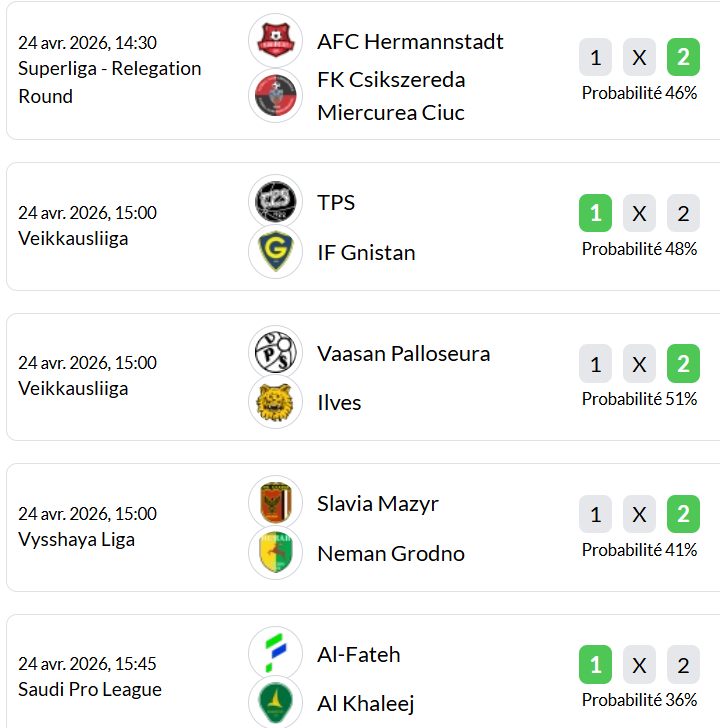Screen dimensions: 720x728
Task: Click the Slavia Mazyr team crest
Action: 275,502
